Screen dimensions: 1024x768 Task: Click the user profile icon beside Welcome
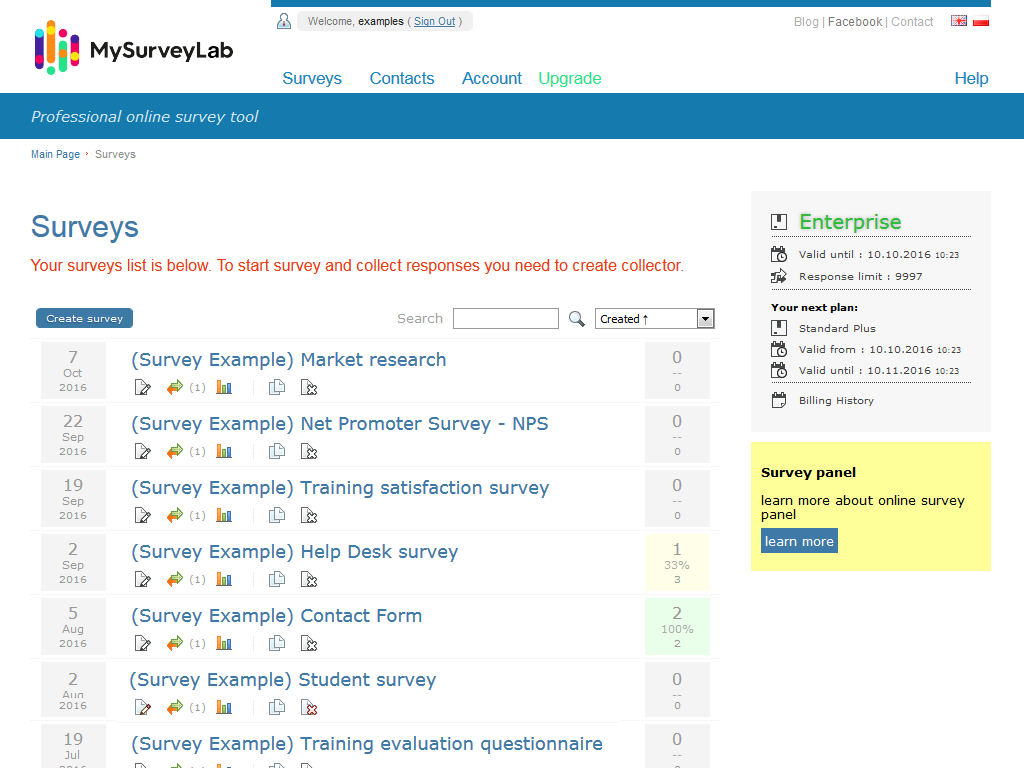284,21
